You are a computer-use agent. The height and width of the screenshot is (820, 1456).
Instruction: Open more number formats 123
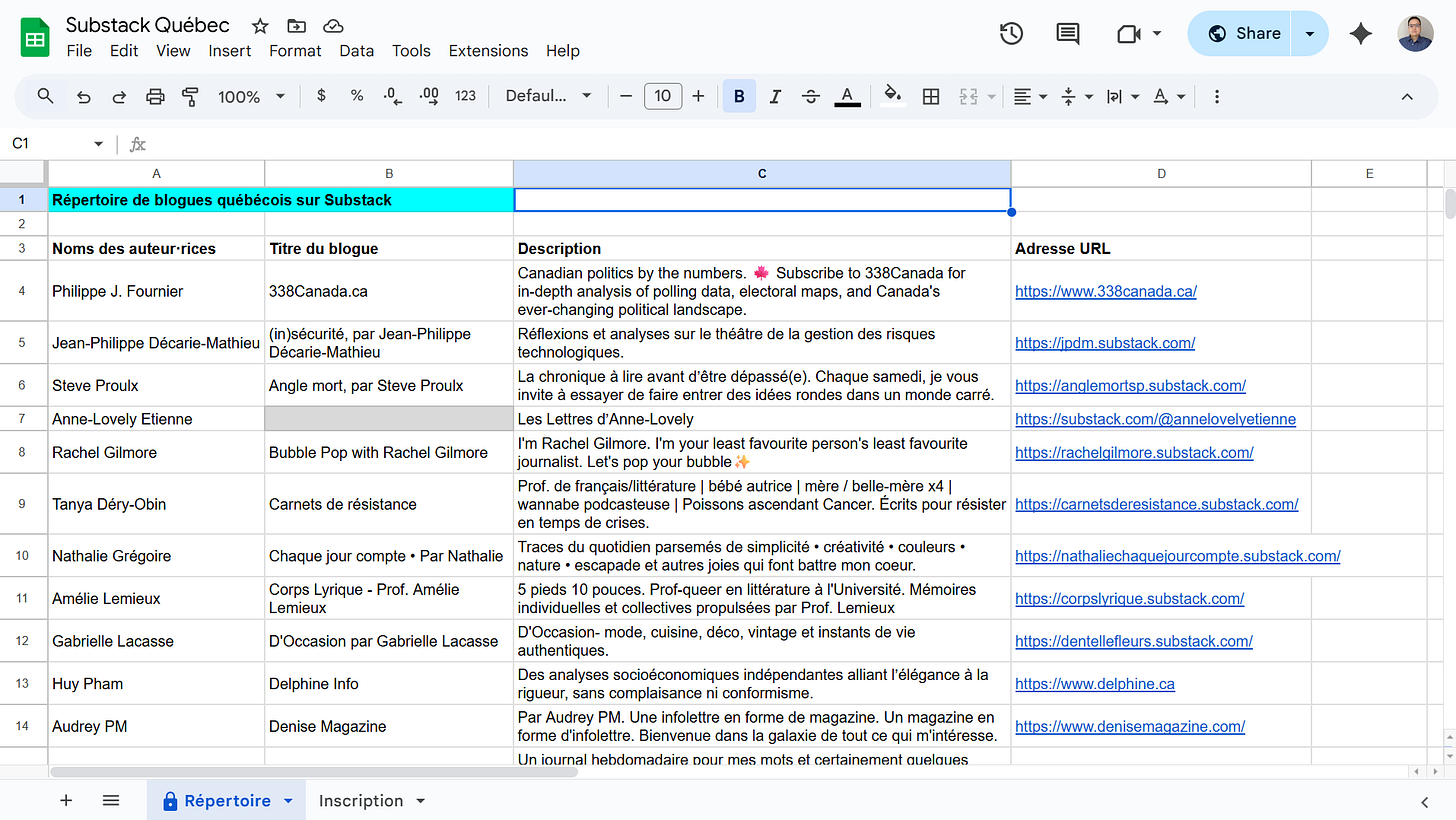(465, 96)
